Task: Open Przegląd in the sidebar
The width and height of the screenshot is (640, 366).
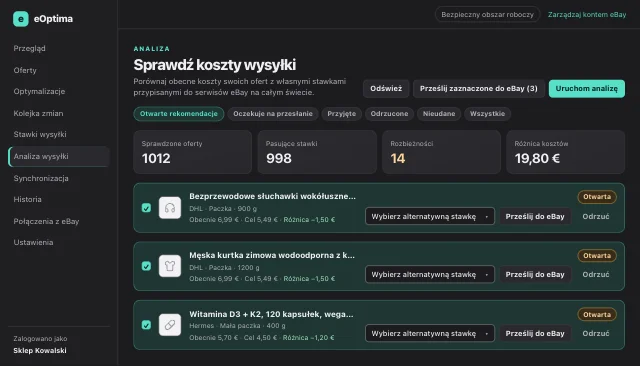Action: [x=29, y=48]
